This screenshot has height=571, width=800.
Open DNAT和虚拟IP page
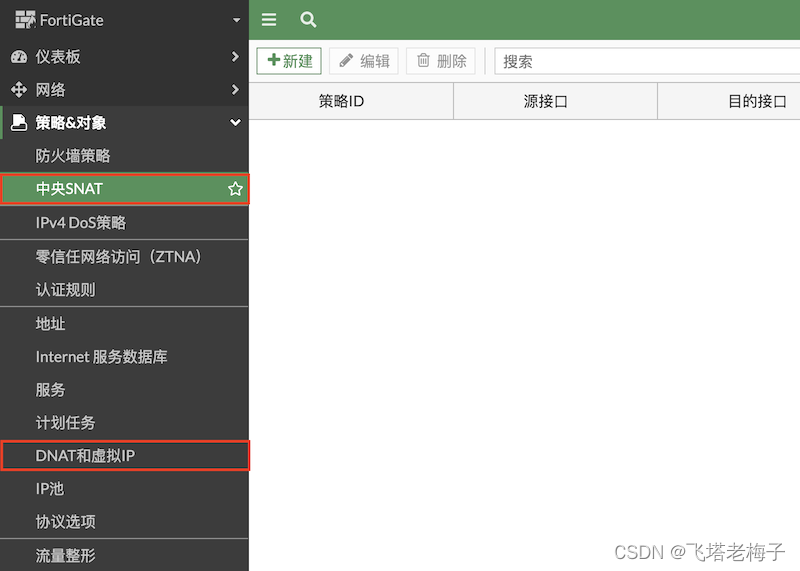click(x=124, y=455)
